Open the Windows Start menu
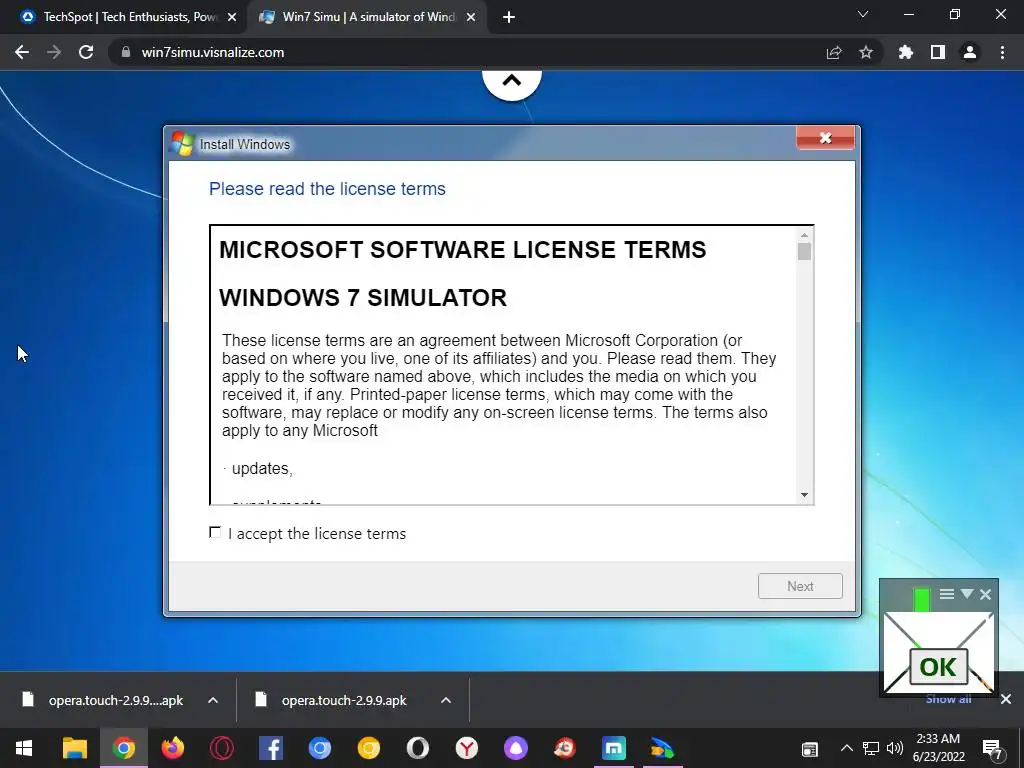Viewport: 1024px width, 768px height. 24,748
